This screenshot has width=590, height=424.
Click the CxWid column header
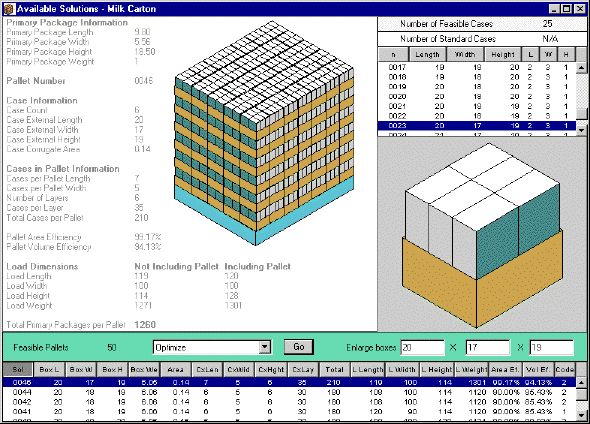coord(239,369)
